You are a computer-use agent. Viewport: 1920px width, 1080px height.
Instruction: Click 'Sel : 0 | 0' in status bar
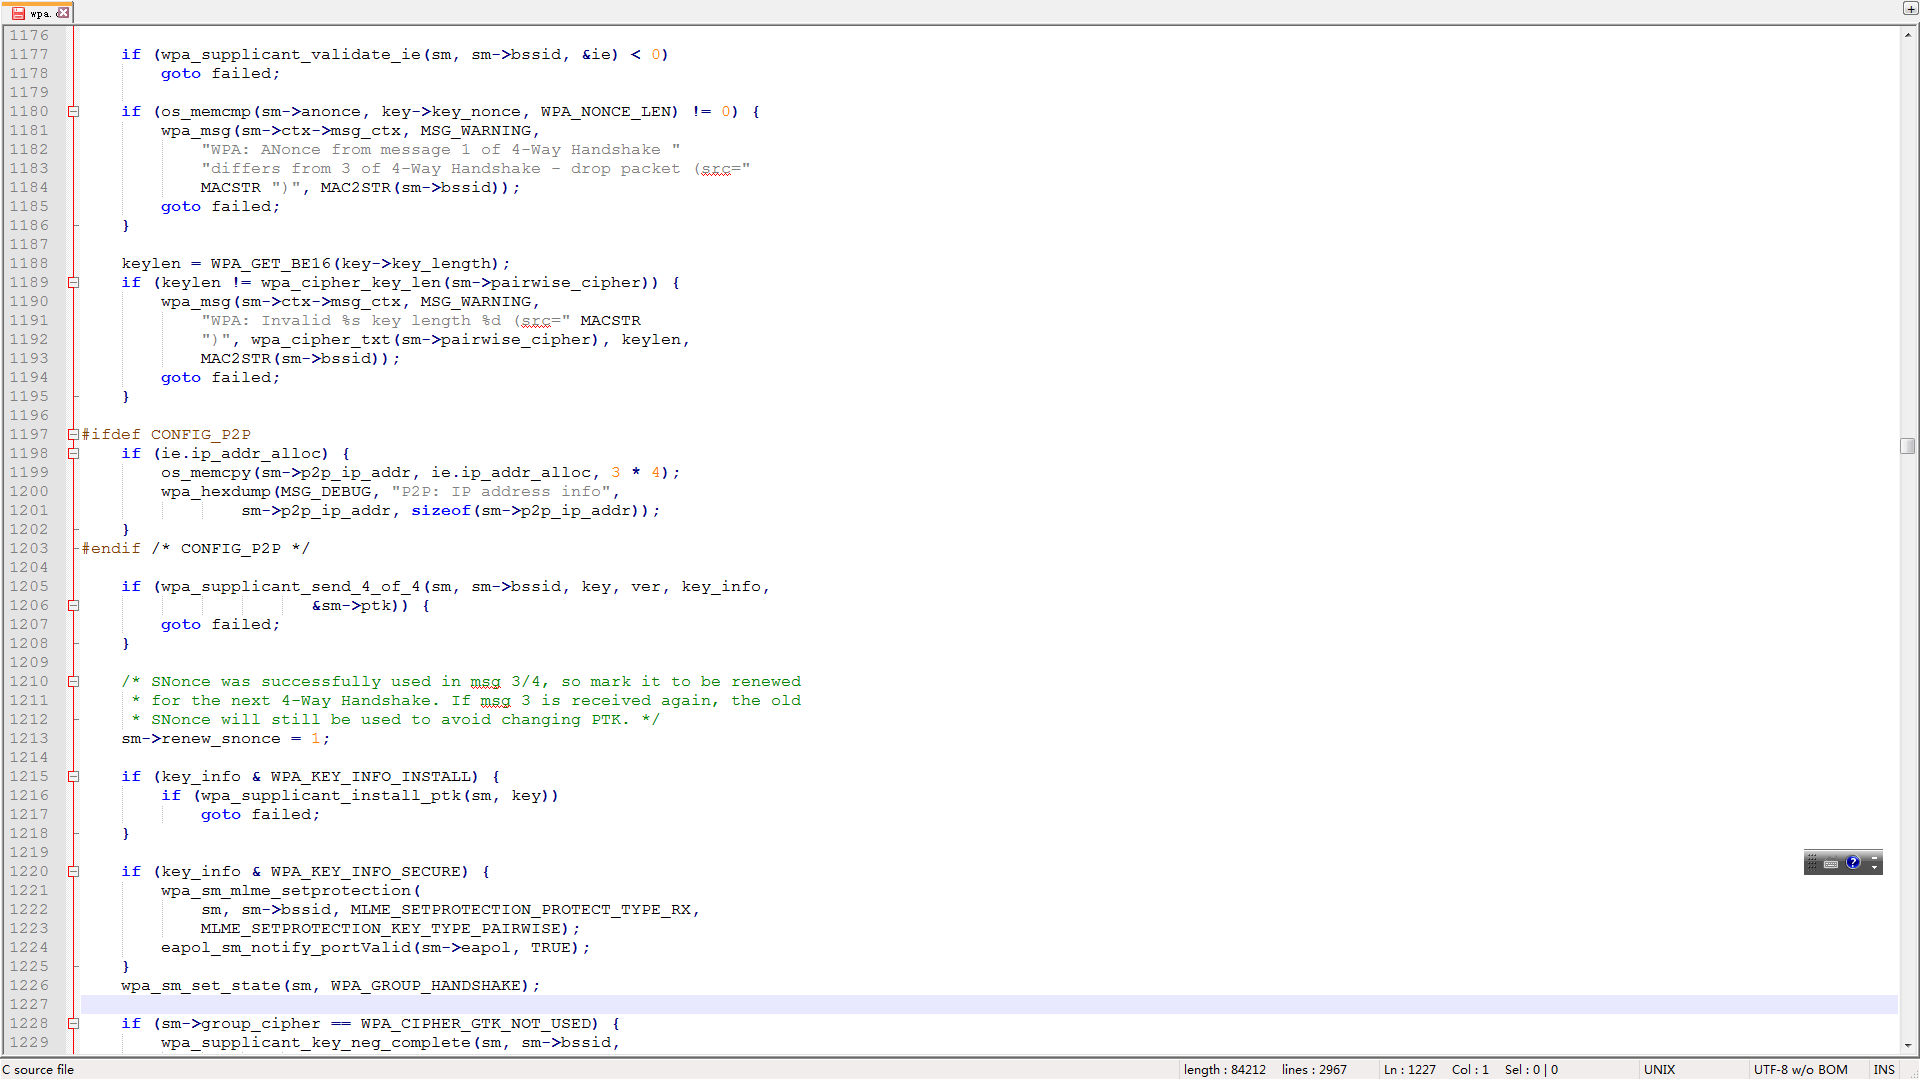(1531, 1070)
